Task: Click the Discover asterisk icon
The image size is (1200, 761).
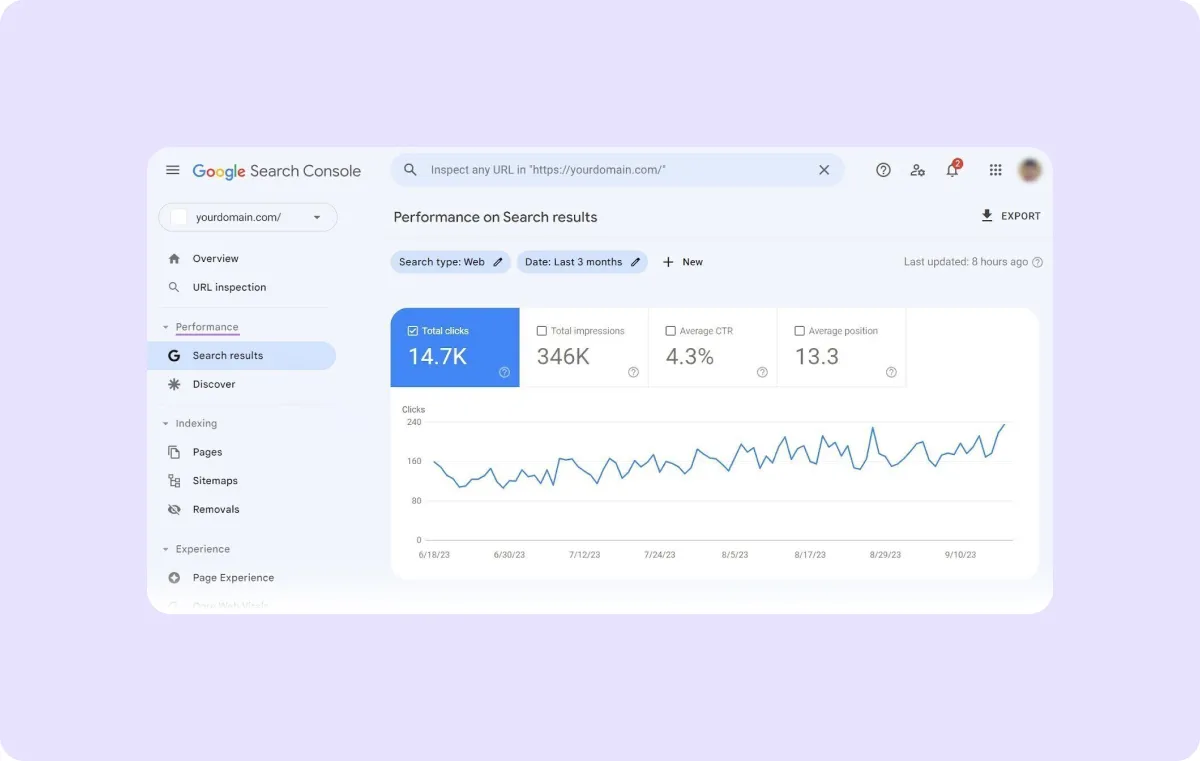Action: click(x=174, y=384)
